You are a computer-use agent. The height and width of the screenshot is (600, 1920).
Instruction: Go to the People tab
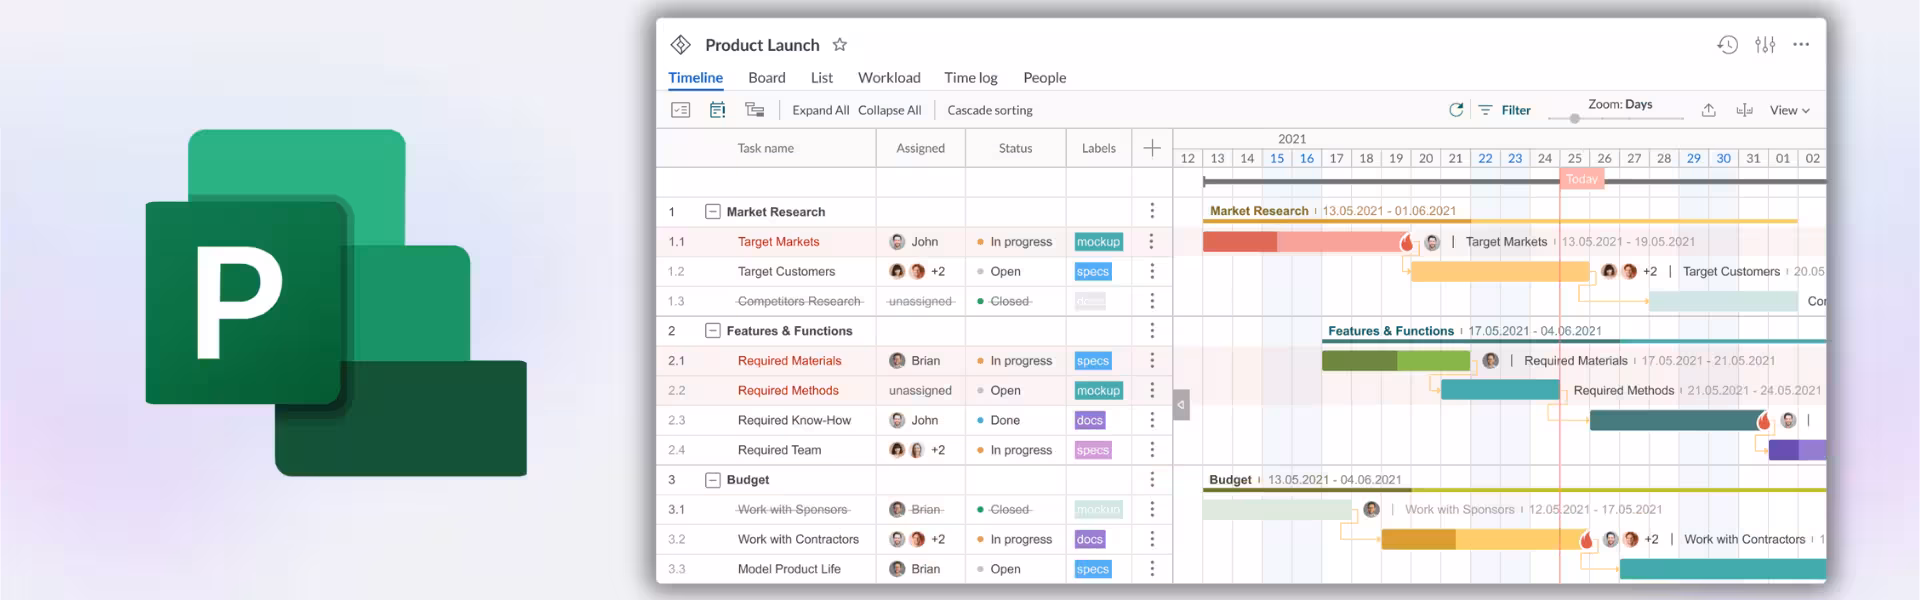(1045, 77)
